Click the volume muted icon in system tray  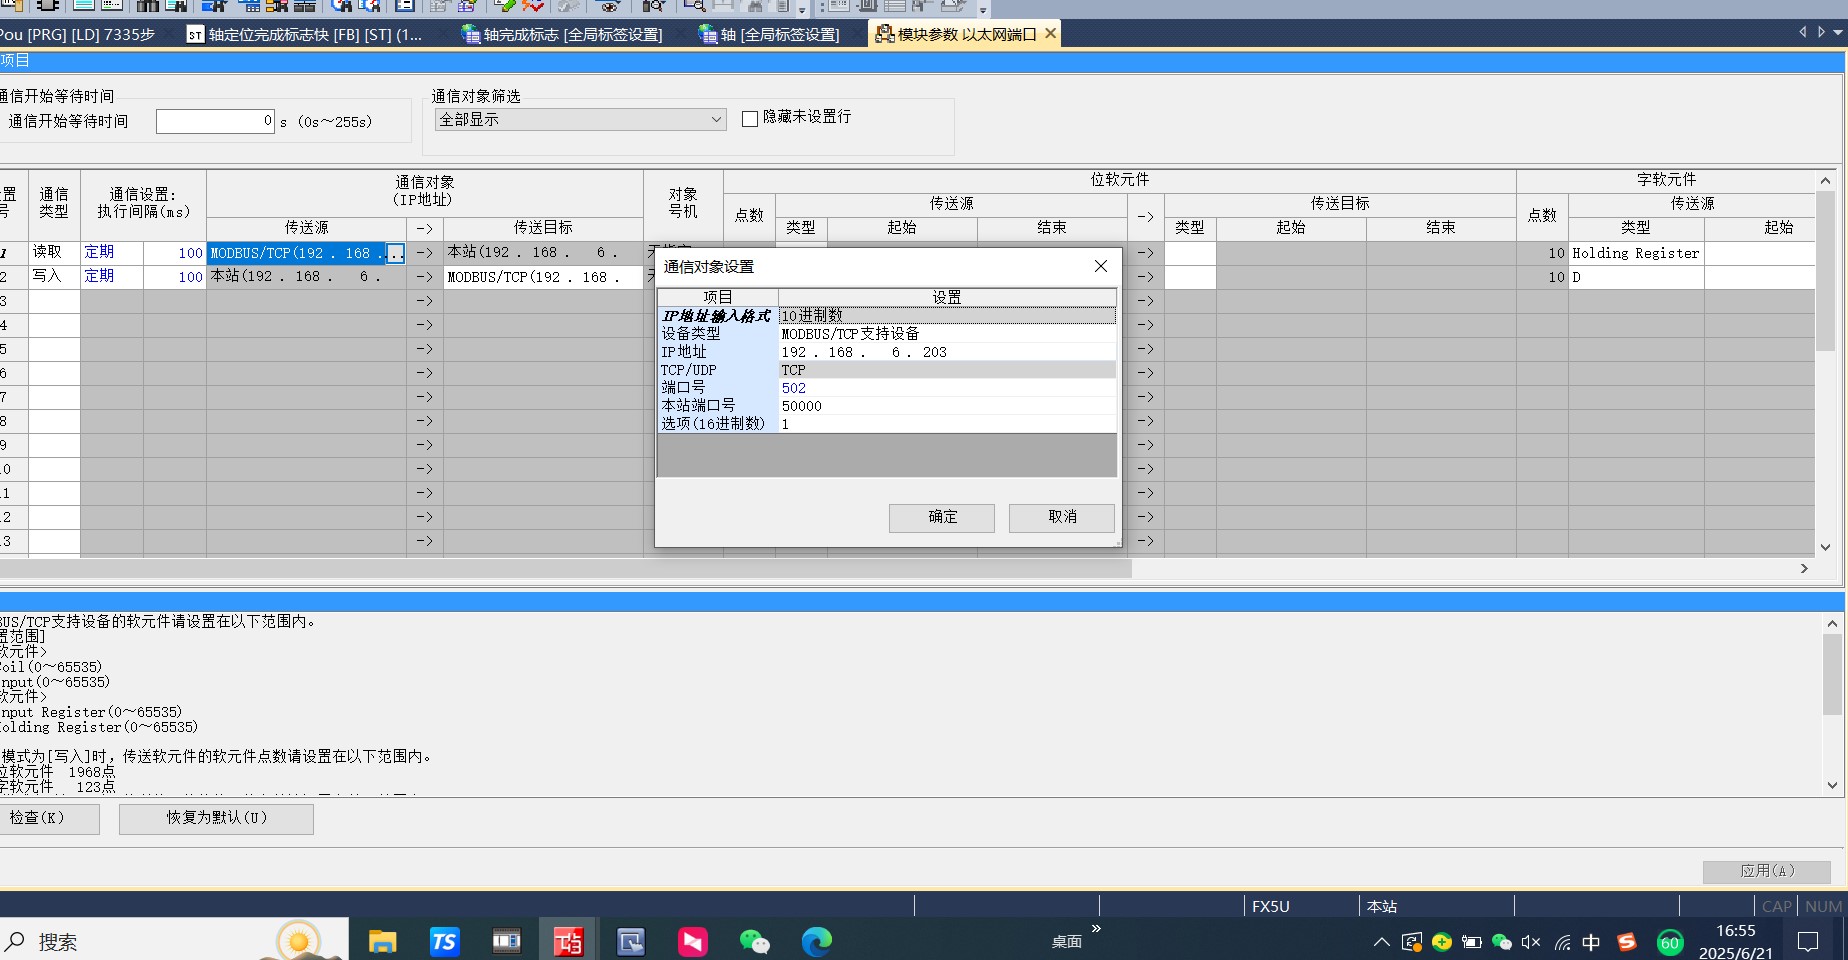1530,942
